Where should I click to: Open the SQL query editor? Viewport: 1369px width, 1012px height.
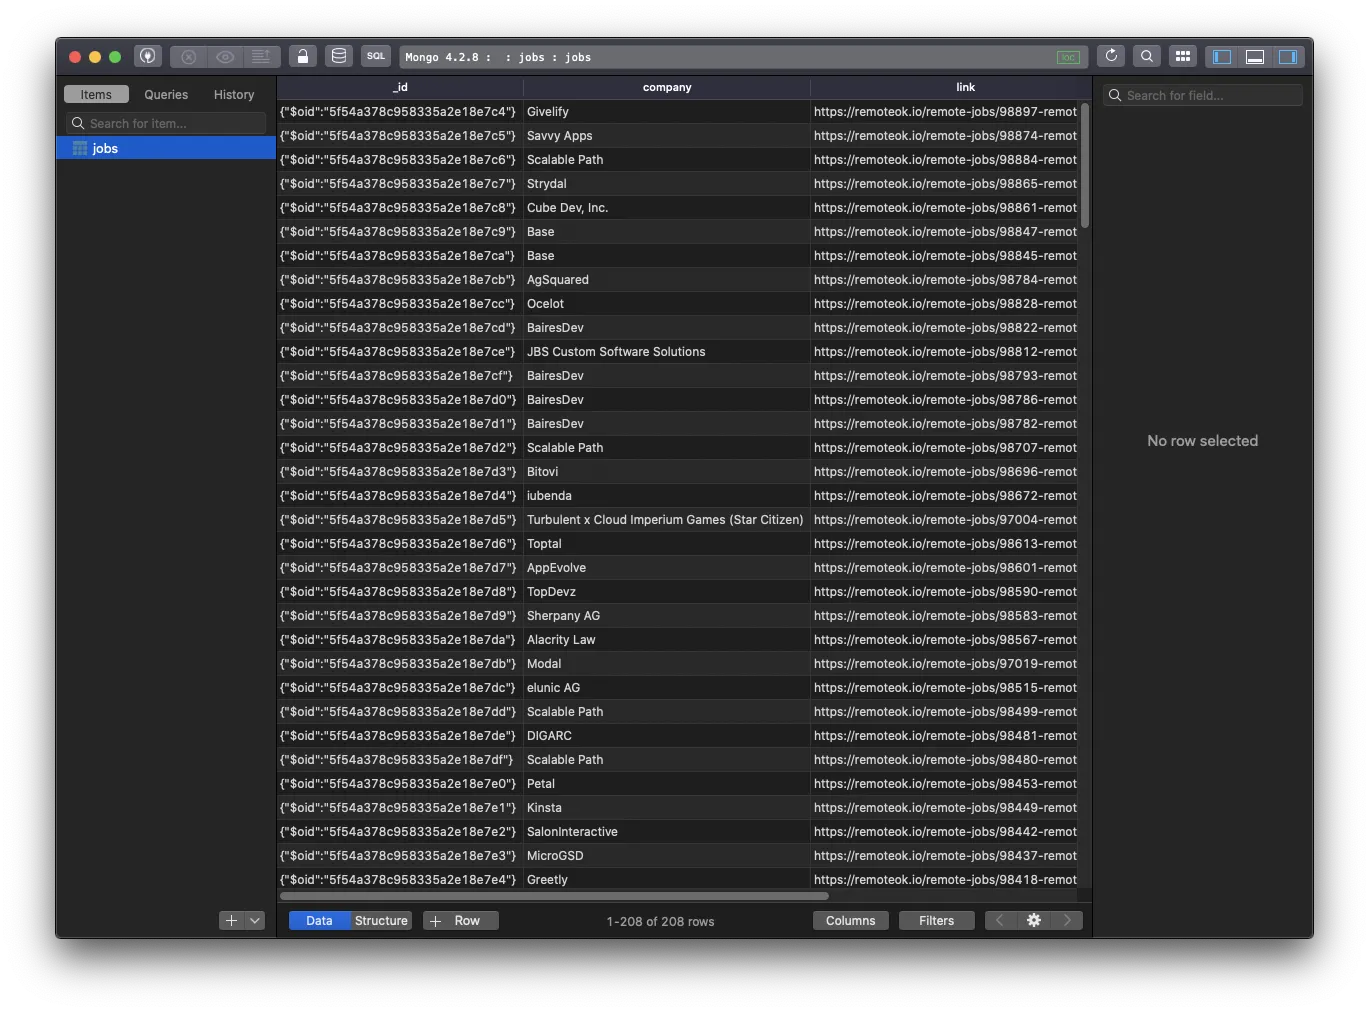pyautogui.click(x=375, y=57)
